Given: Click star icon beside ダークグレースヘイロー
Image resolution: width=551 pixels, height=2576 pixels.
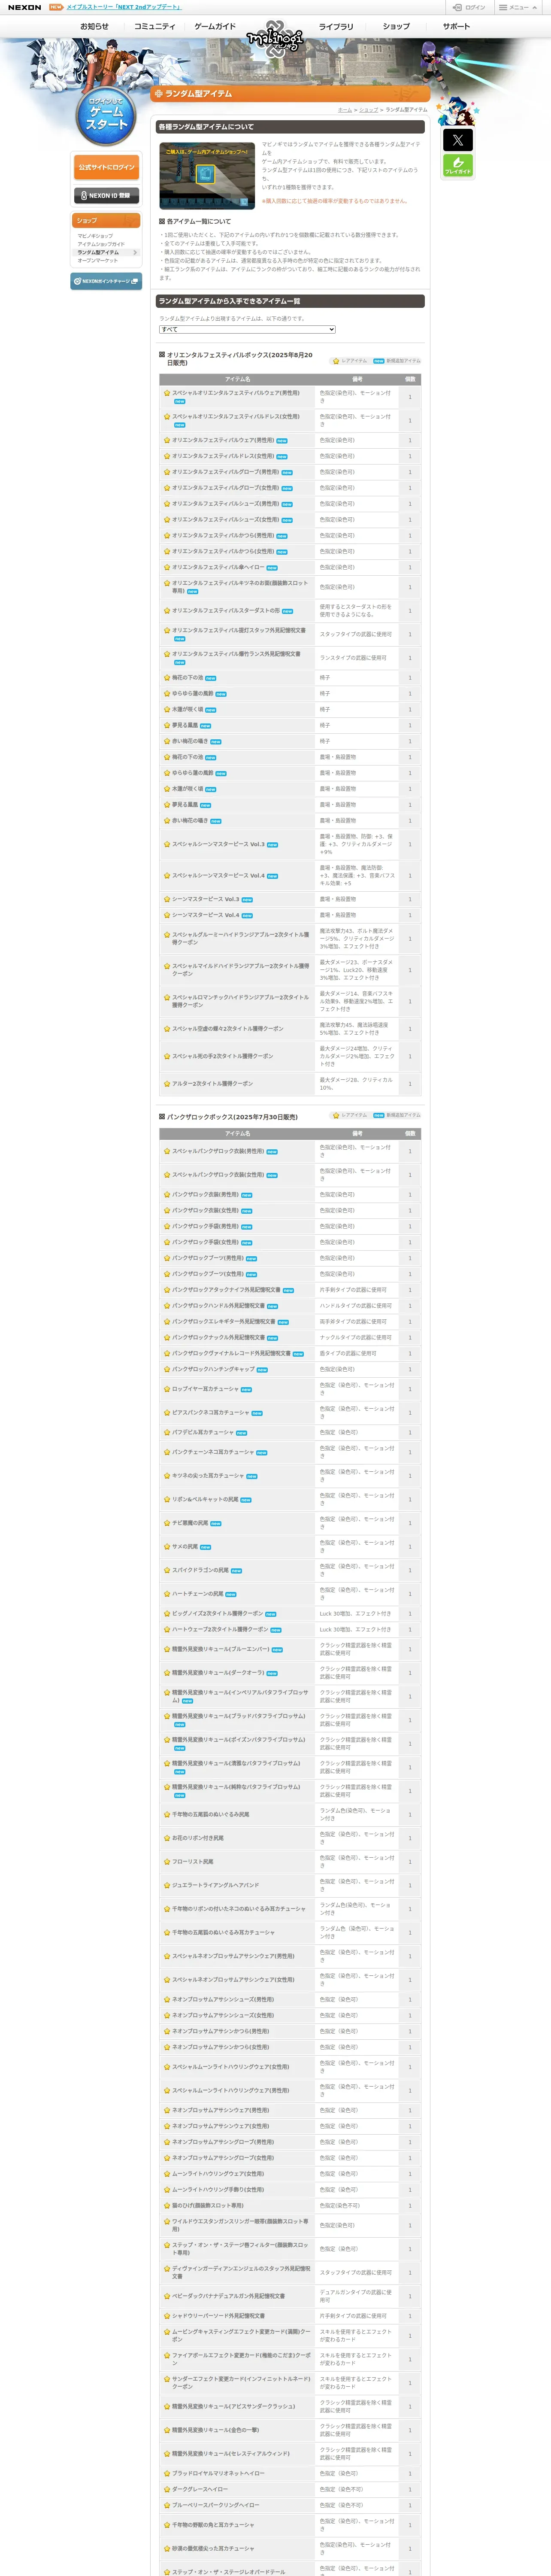Looking at the screenshot, I should point(167,2489).
